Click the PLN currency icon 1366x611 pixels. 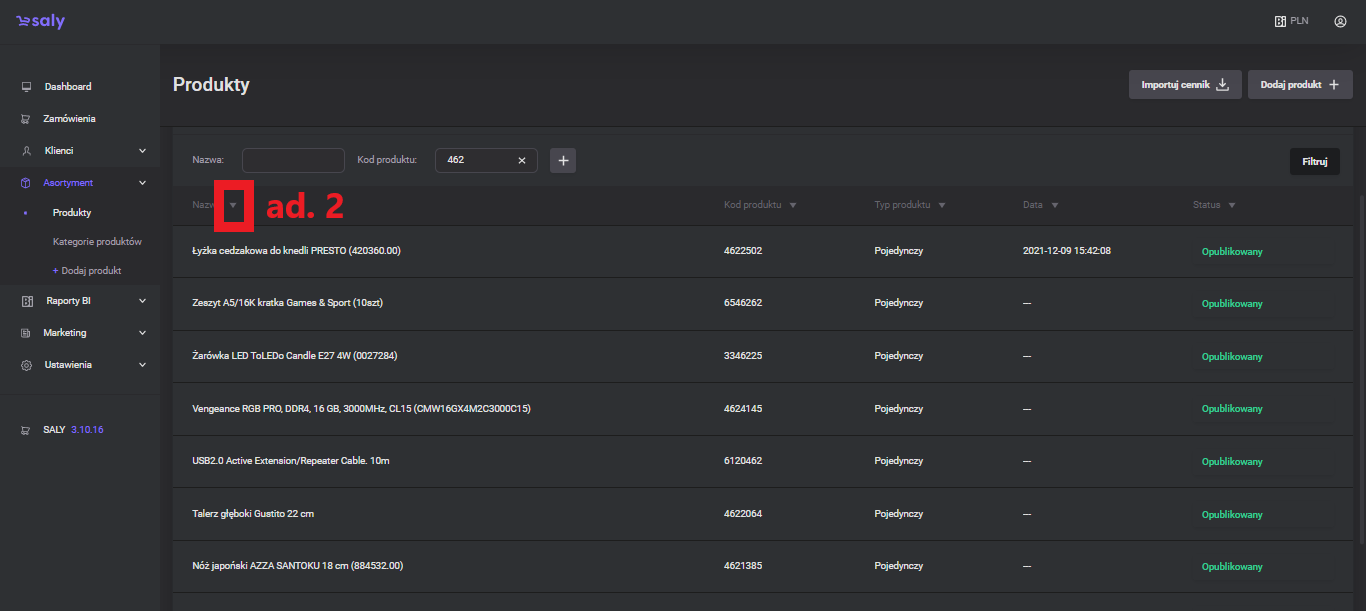coord(1280,21)
